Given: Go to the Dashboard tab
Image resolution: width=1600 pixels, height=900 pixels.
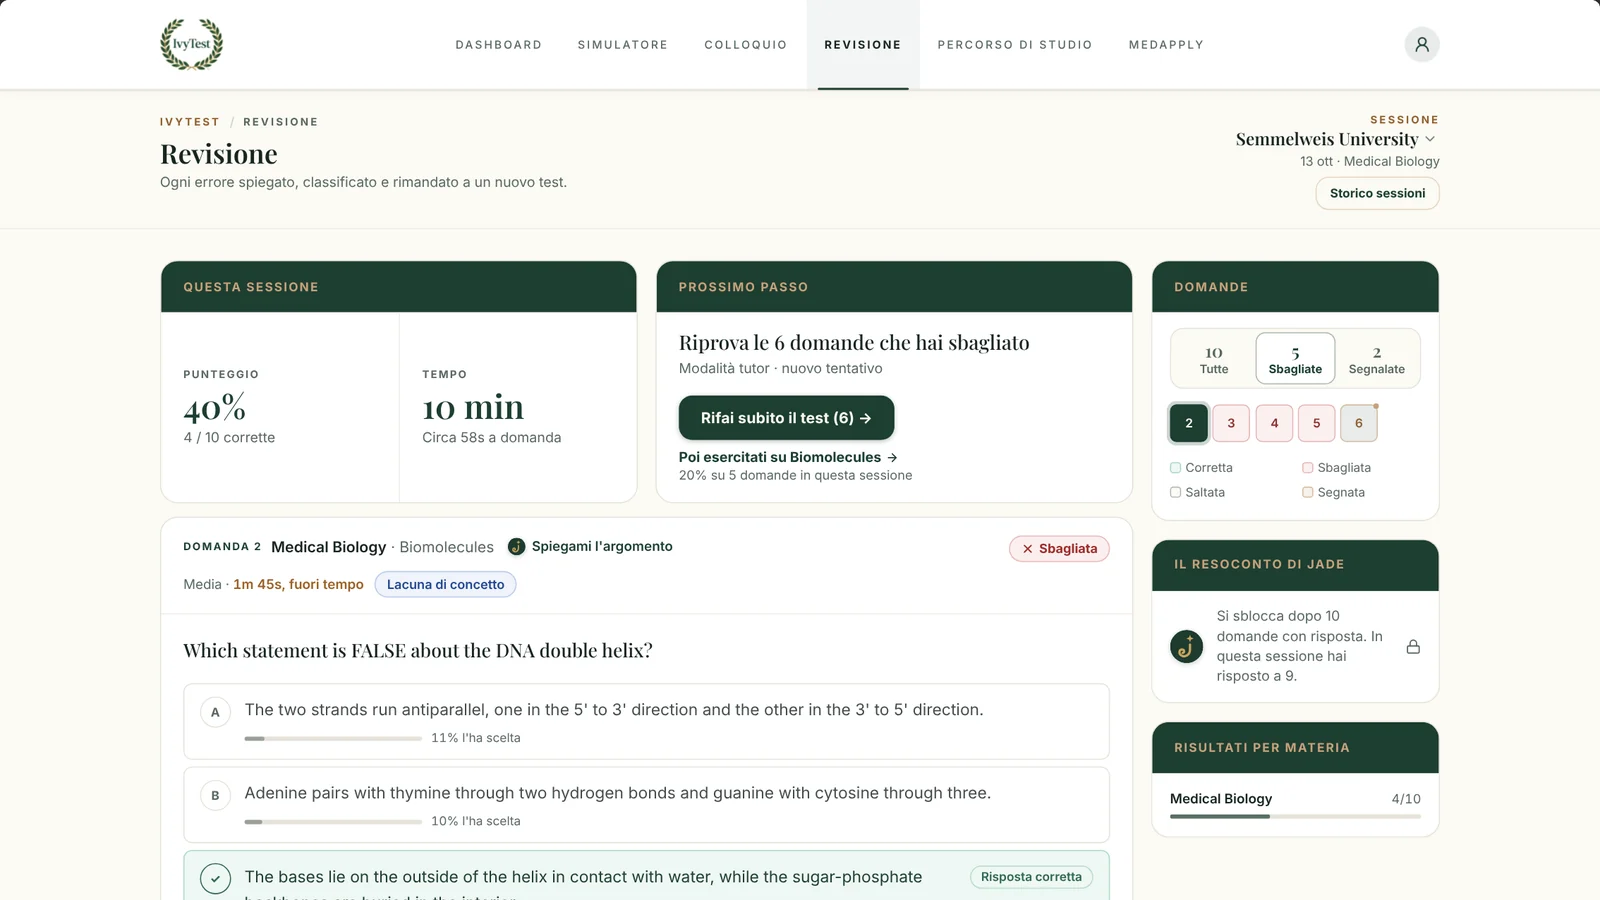Looking at the screenshot, I should [x=498, y=45].
